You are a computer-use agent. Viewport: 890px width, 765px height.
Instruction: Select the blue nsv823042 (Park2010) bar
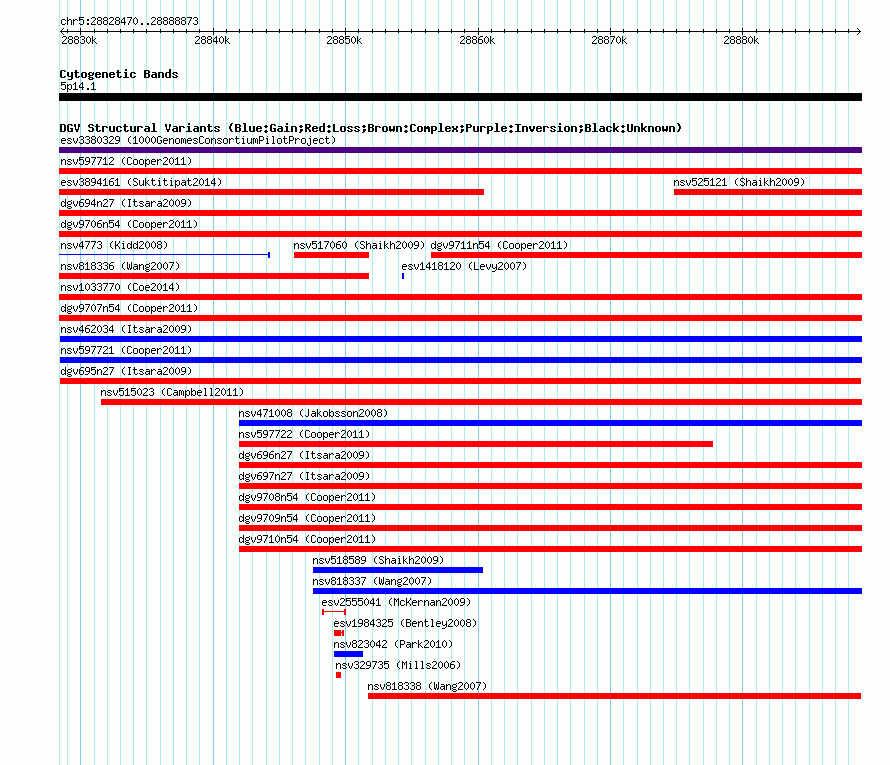349,654
